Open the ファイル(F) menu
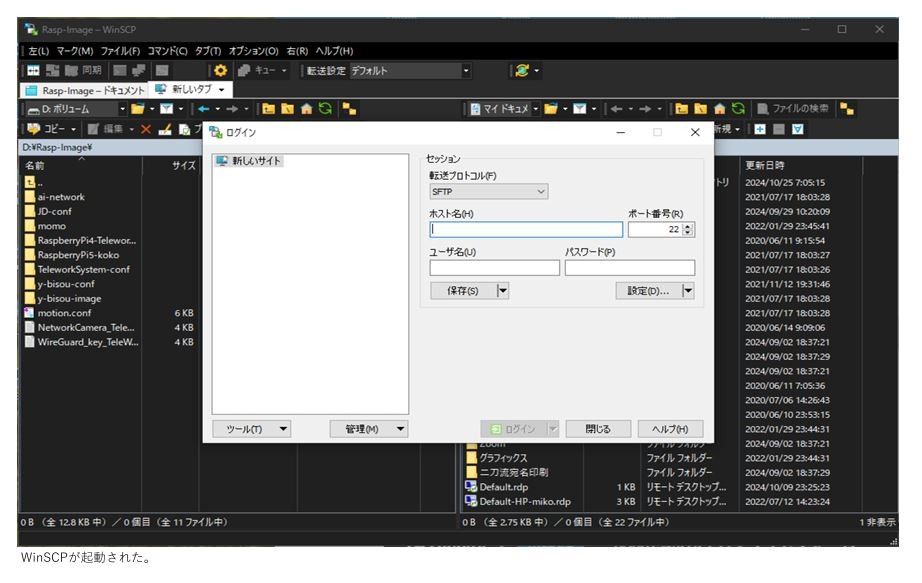 point(120,51)
